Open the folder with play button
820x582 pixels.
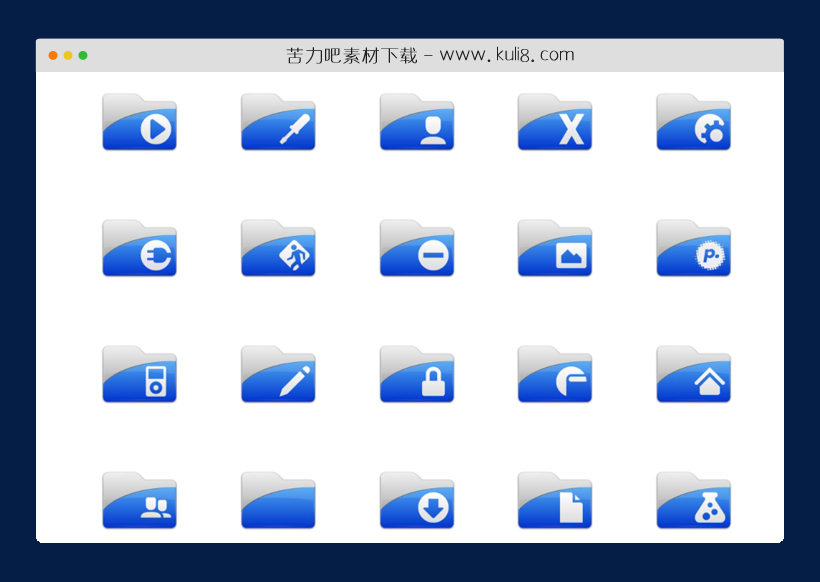pos(139,122)
